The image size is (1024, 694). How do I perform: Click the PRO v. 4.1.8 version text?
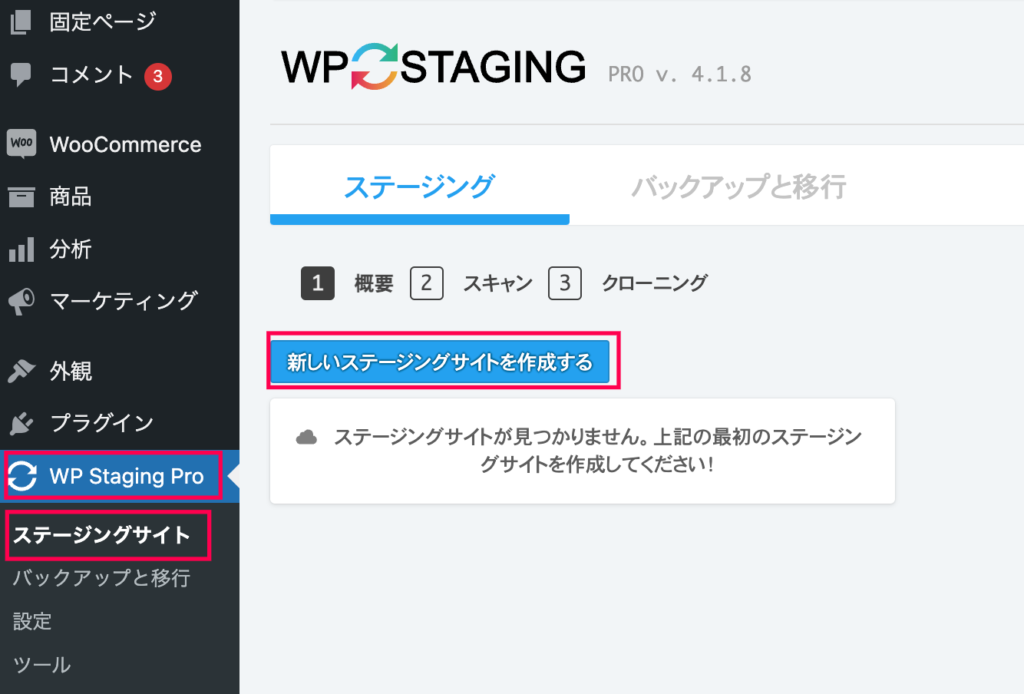[x=680, y=74]
